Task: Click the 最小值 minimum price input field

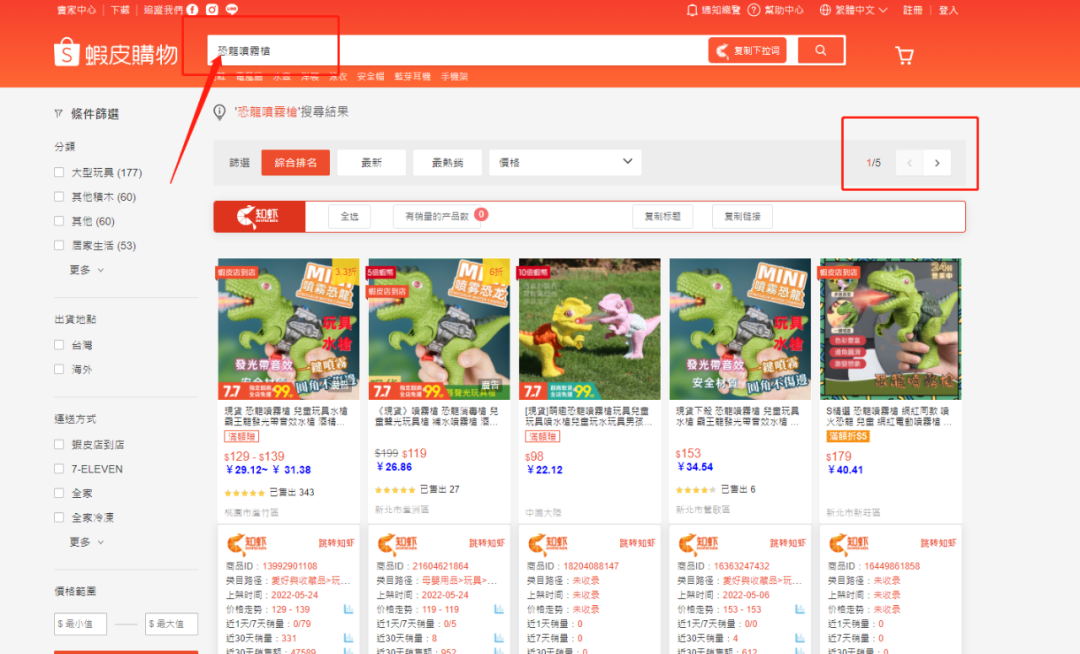Action: pos(80,623)
